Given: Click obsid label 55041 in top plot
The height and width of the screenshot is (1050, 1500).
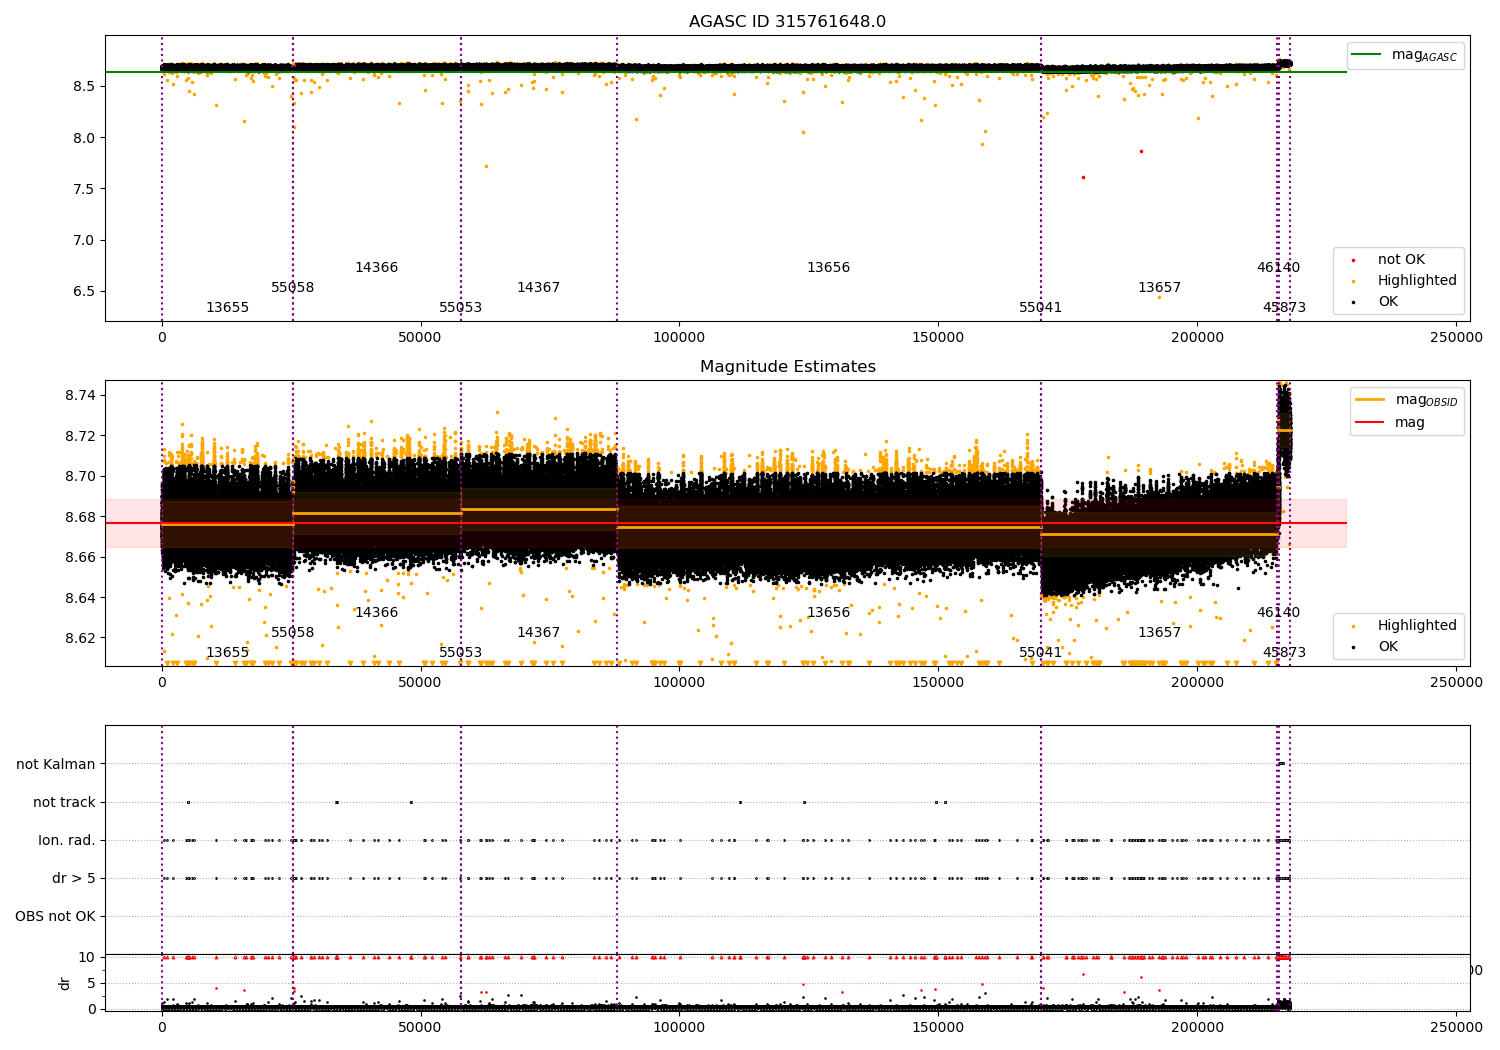Looking at the screenshot, I should pos(1040,308).
